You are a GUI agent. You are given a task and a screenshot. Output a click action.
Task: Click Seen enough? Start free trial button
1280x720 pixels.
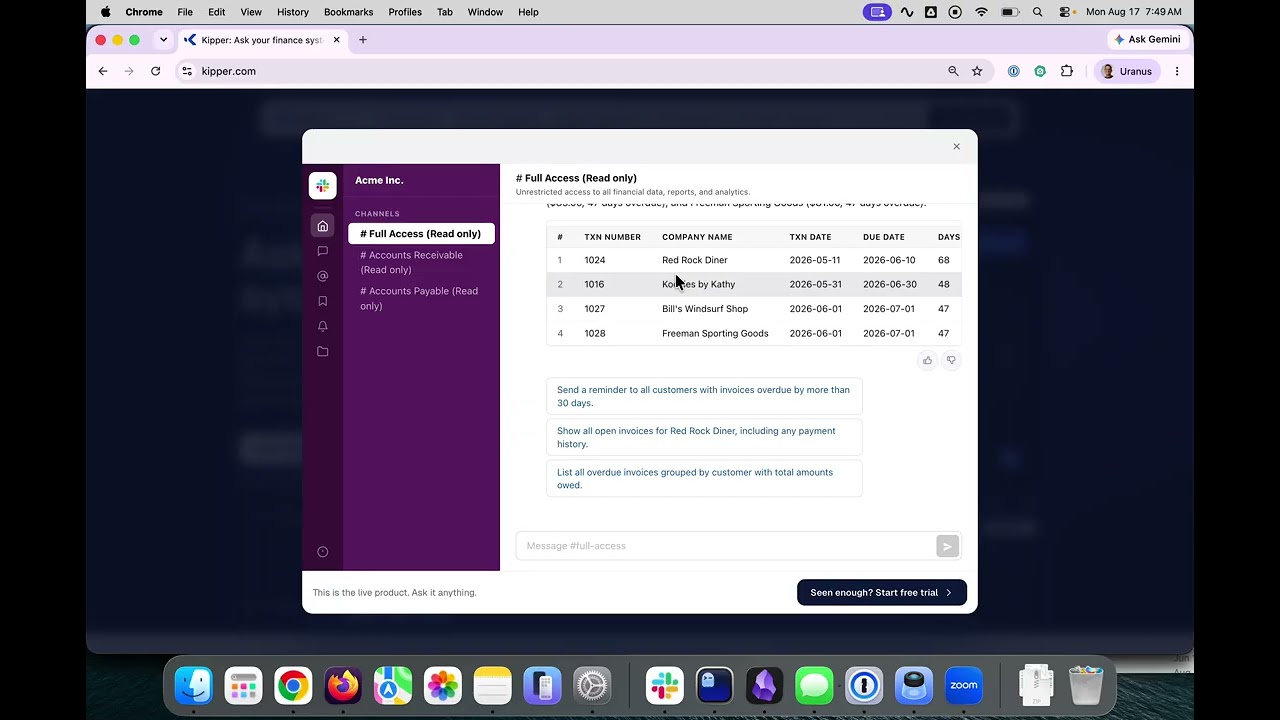tap(882, 592)
